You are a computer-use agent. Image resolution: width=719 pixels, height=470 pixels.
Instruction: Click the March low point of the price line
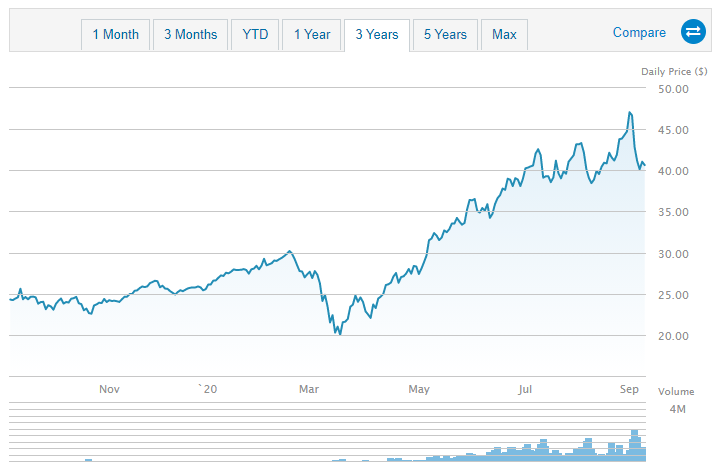pos(340,333)
